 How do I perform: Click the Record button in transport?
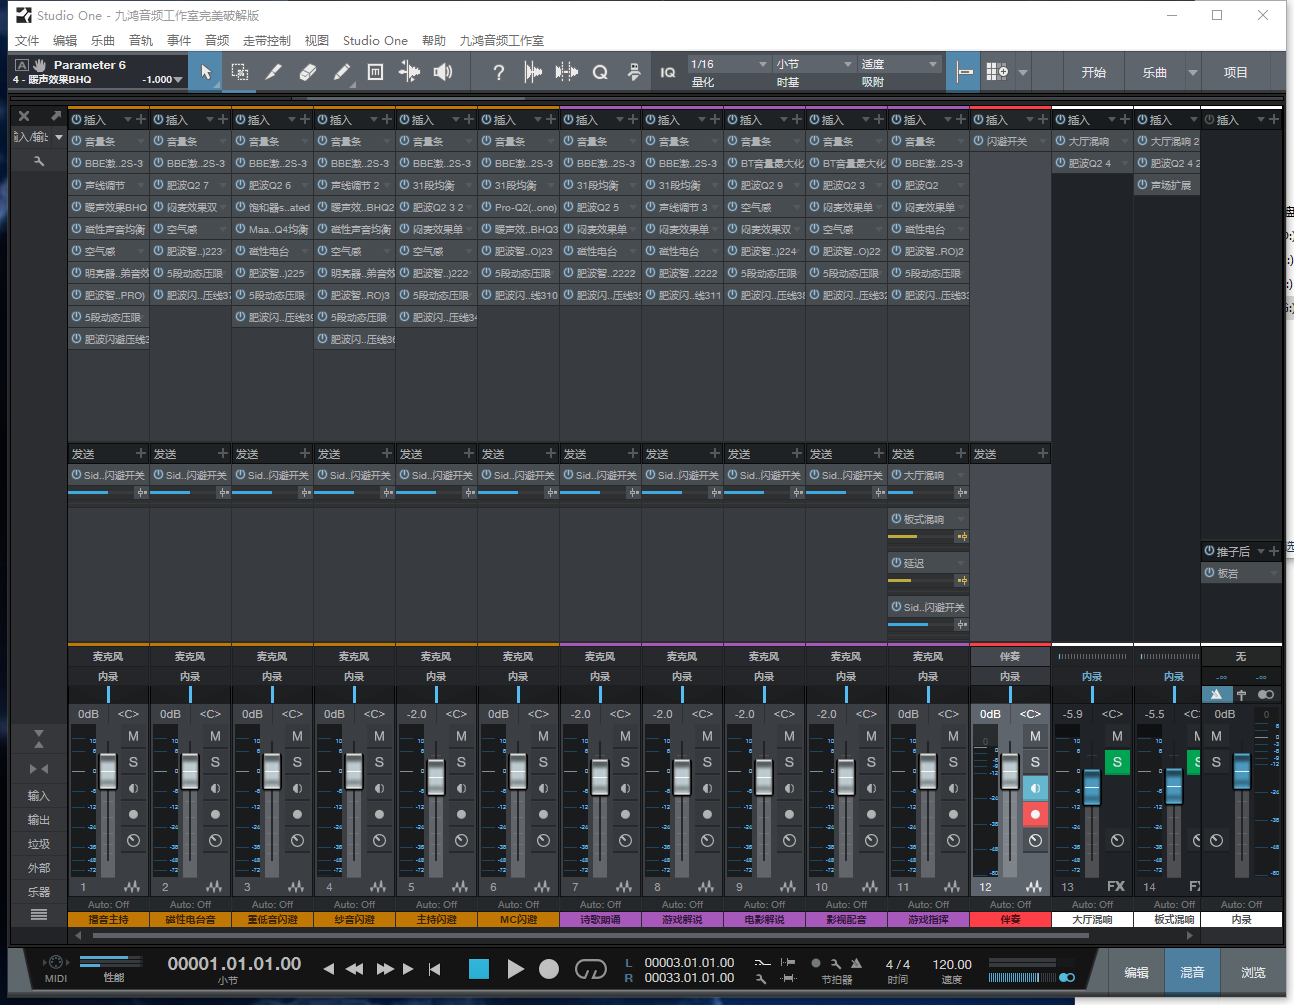point(549,968)
